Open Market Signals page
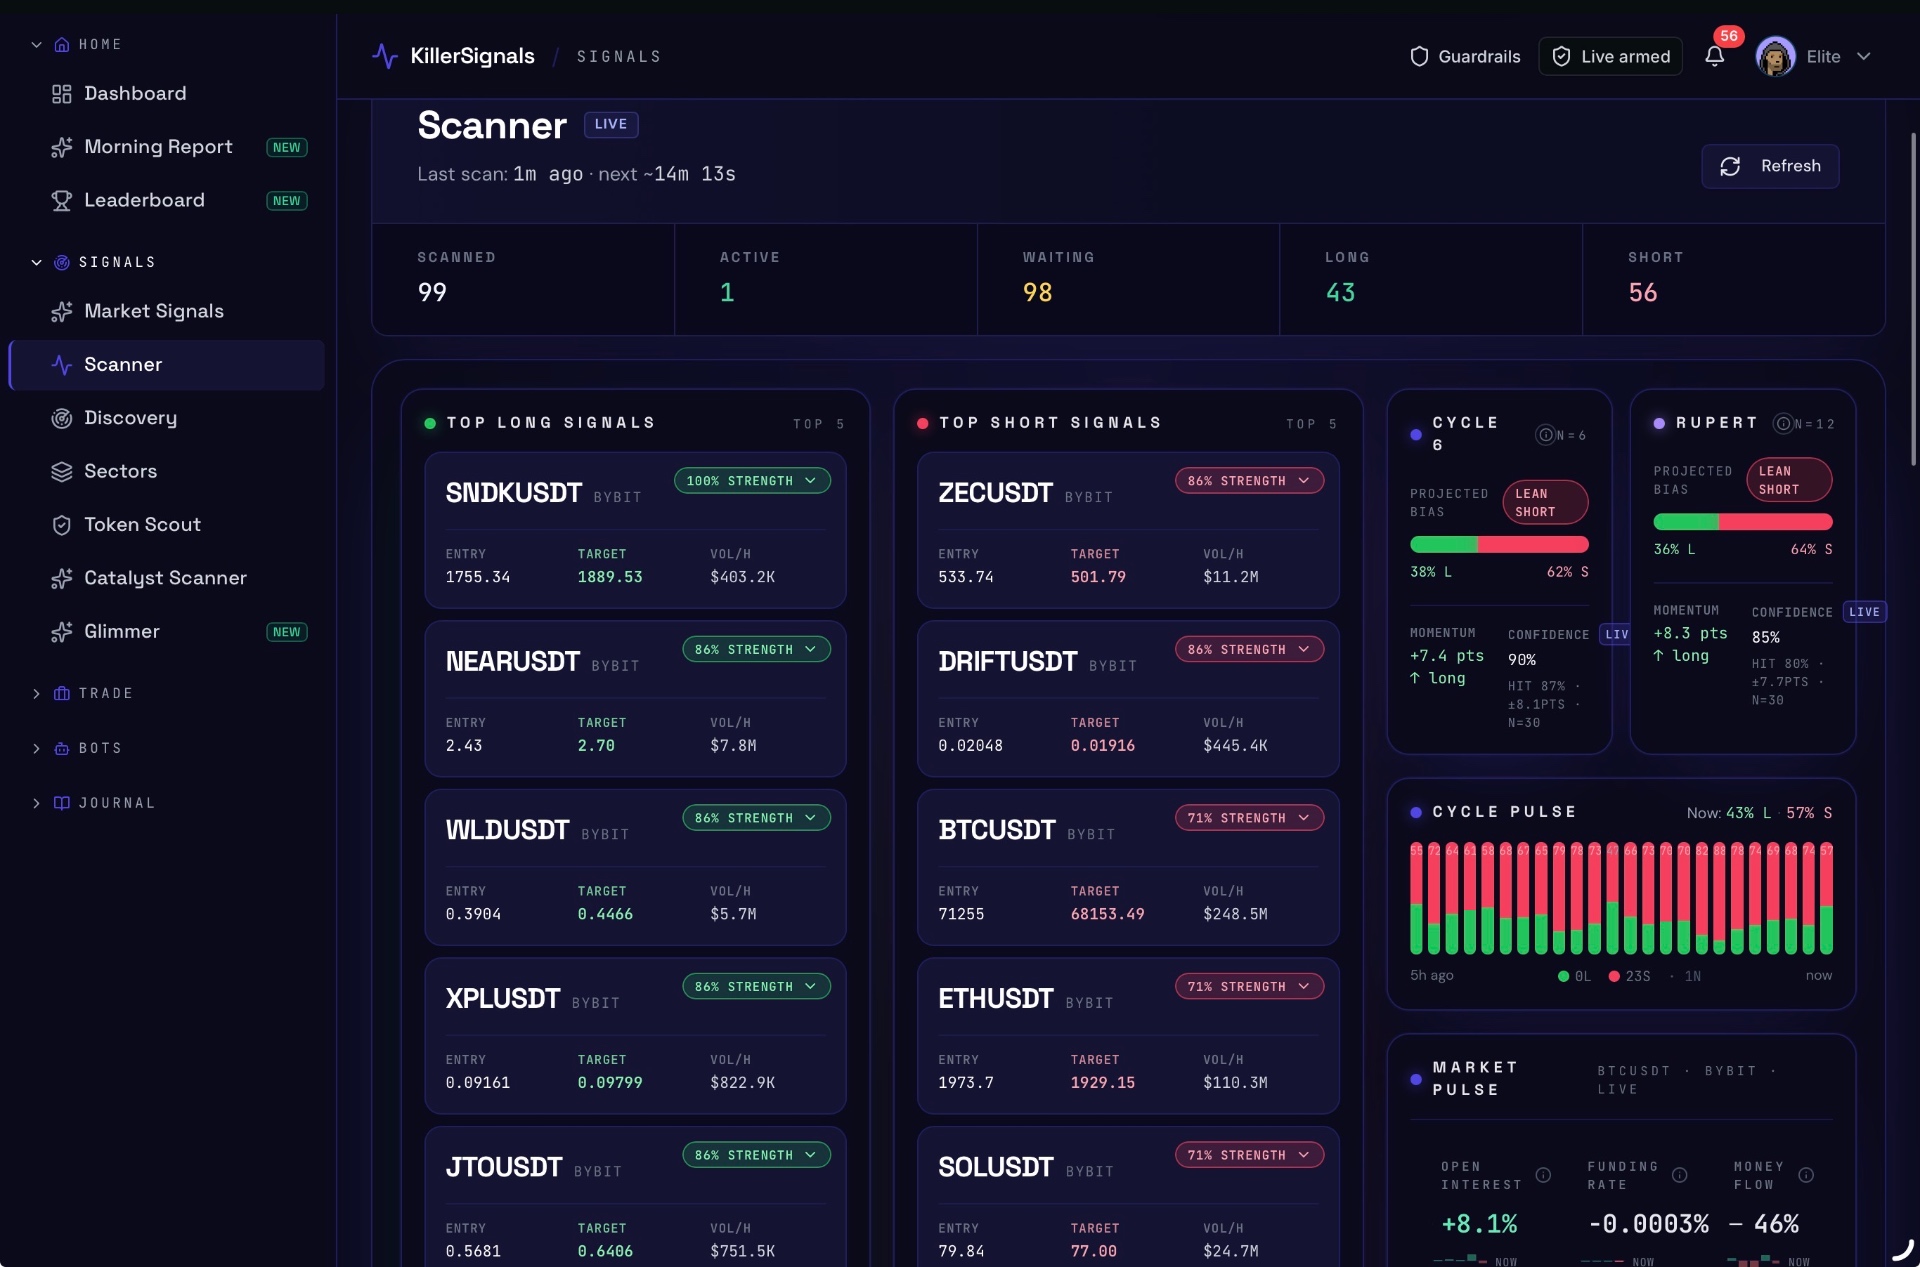 pos(166,311)
